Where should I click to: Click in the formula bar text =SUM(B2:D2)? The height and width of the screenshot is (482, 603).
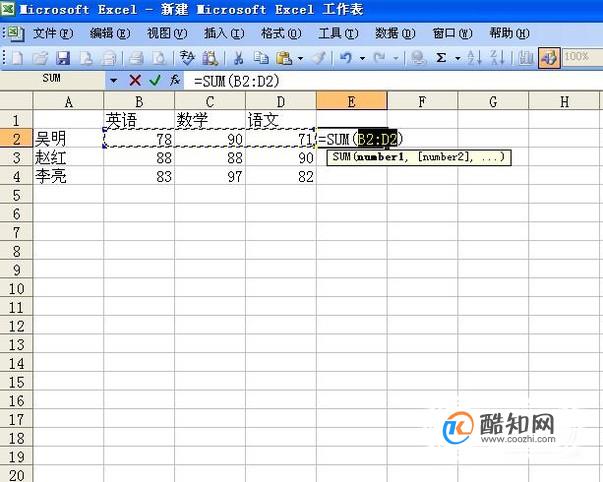(237, 81)
